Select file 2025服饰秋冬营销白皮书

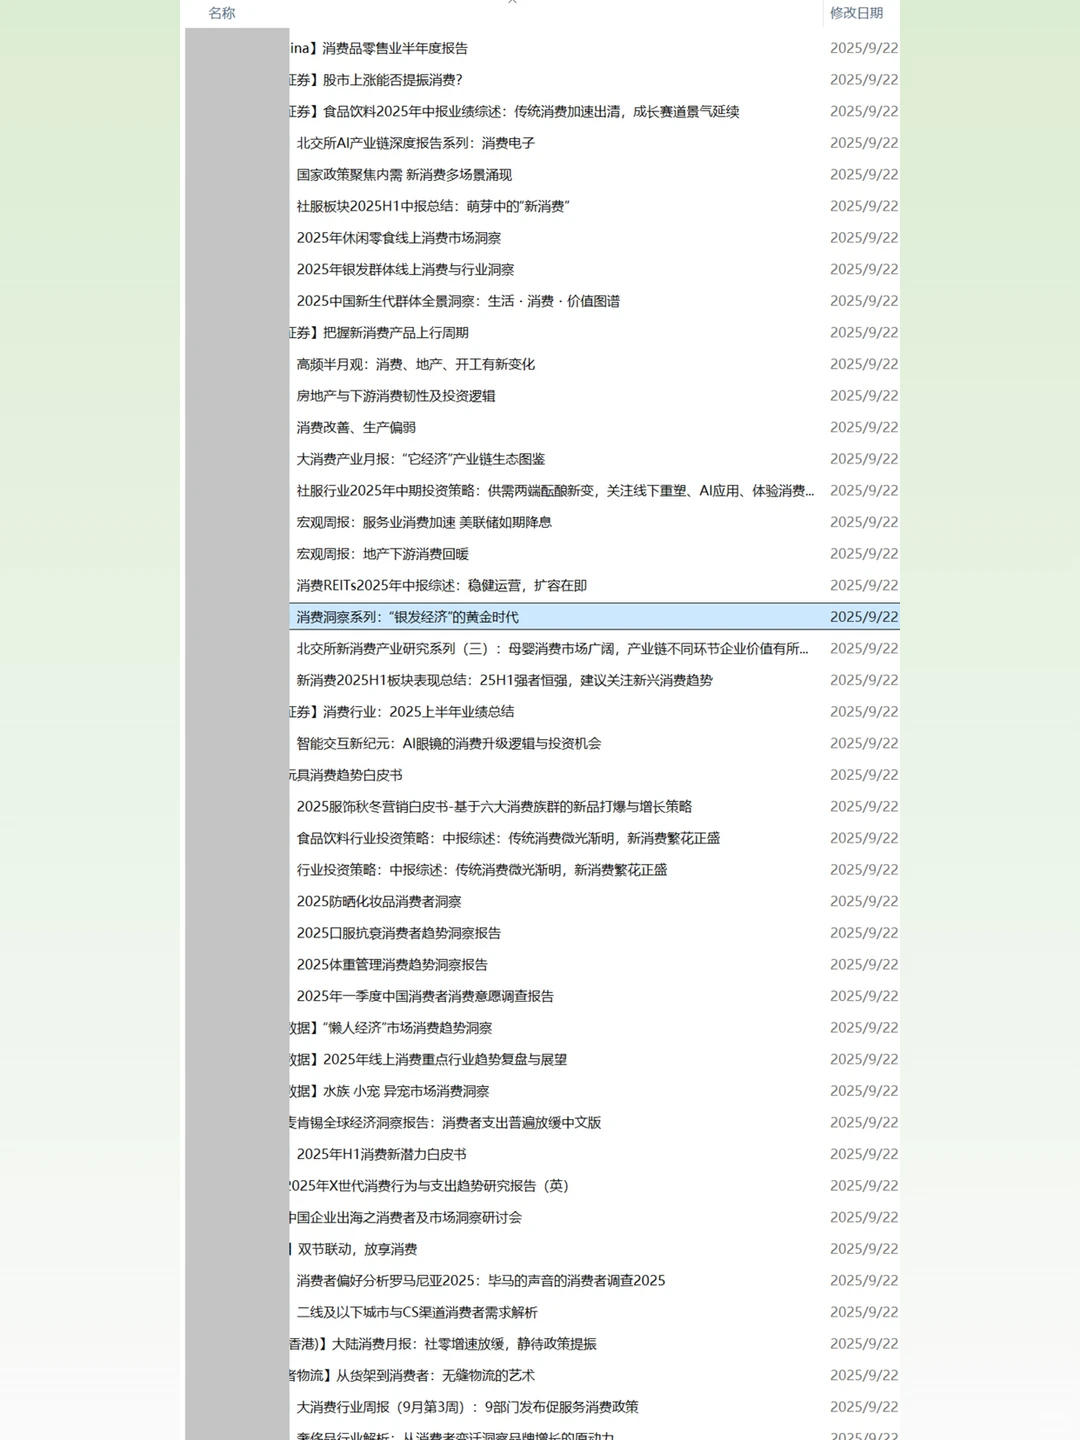click(494, 807)
